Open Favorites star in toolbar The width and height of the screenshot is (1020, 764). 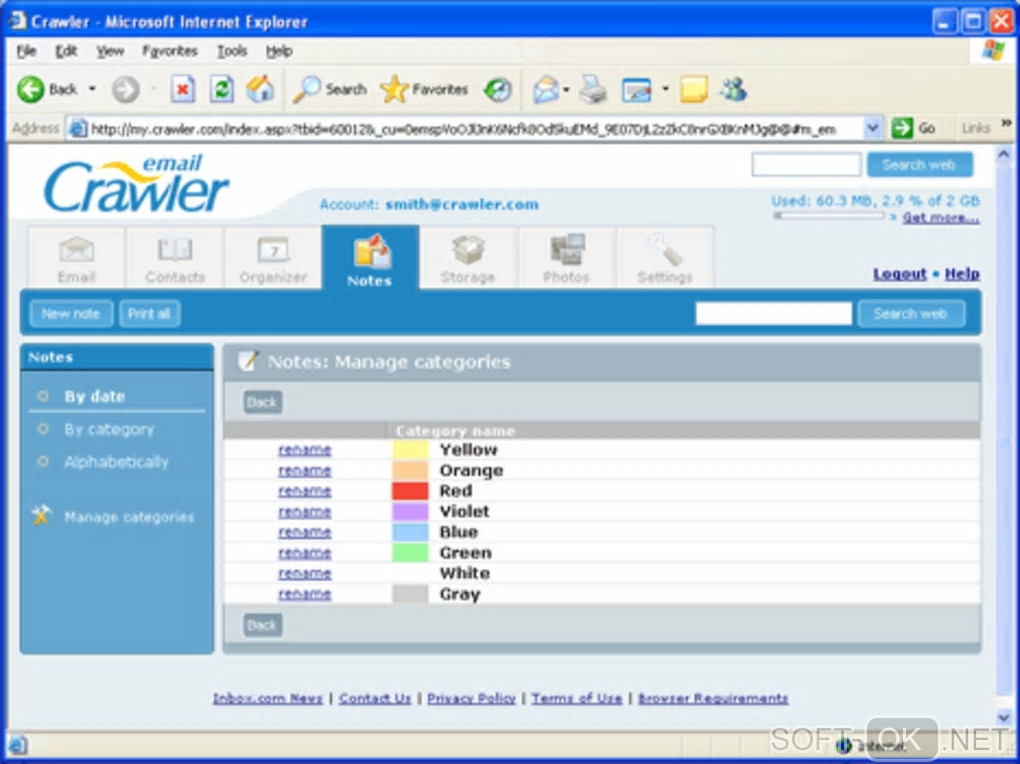coord(394,90)
